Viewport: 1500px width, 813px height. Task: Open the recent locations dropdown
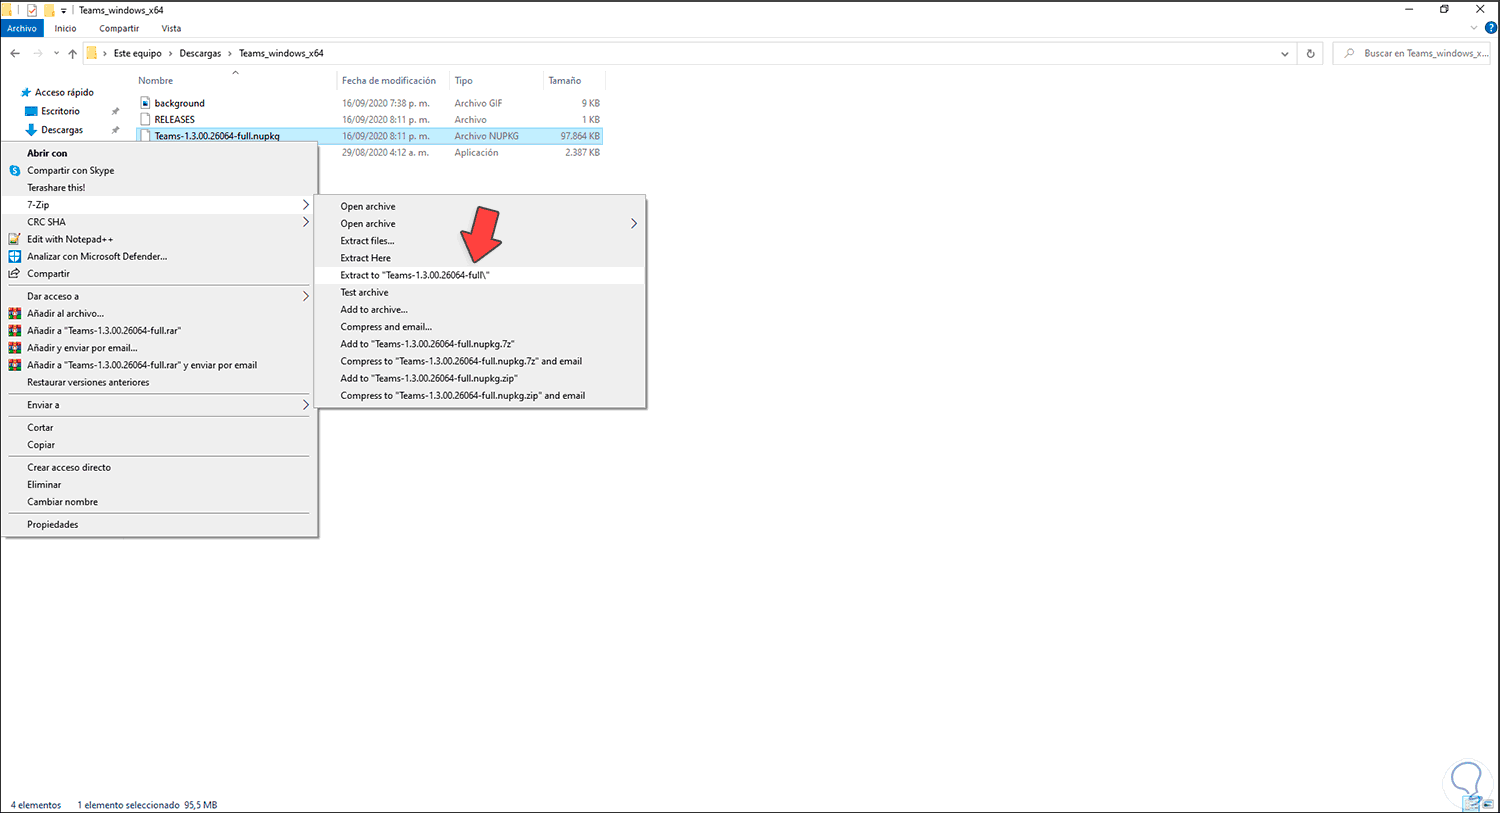pos(55,54)
